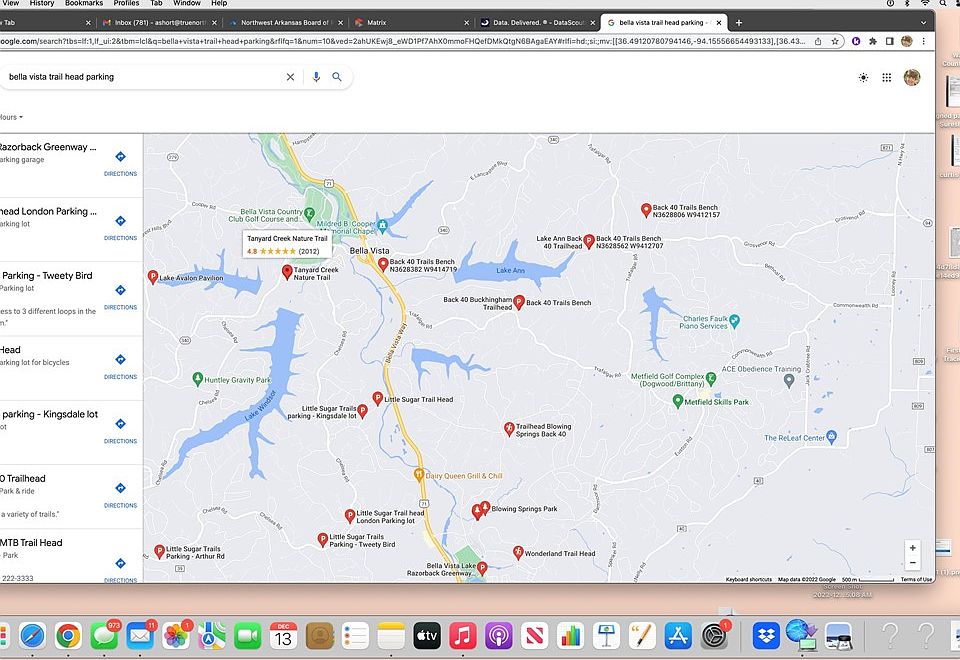This screenshot has width=960, height=660.
Task: Open the Hours filter dropdown
Action: (x=11, y=117)
